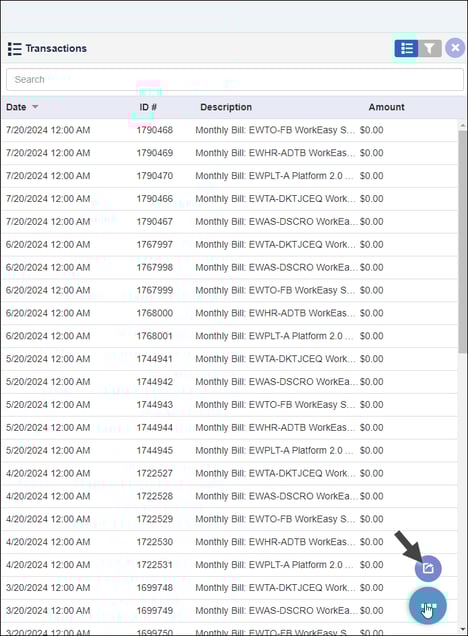Click the Transactions list icon in the header
The height and width of the screenshot is (636, 468).
(x=15, y=49)
